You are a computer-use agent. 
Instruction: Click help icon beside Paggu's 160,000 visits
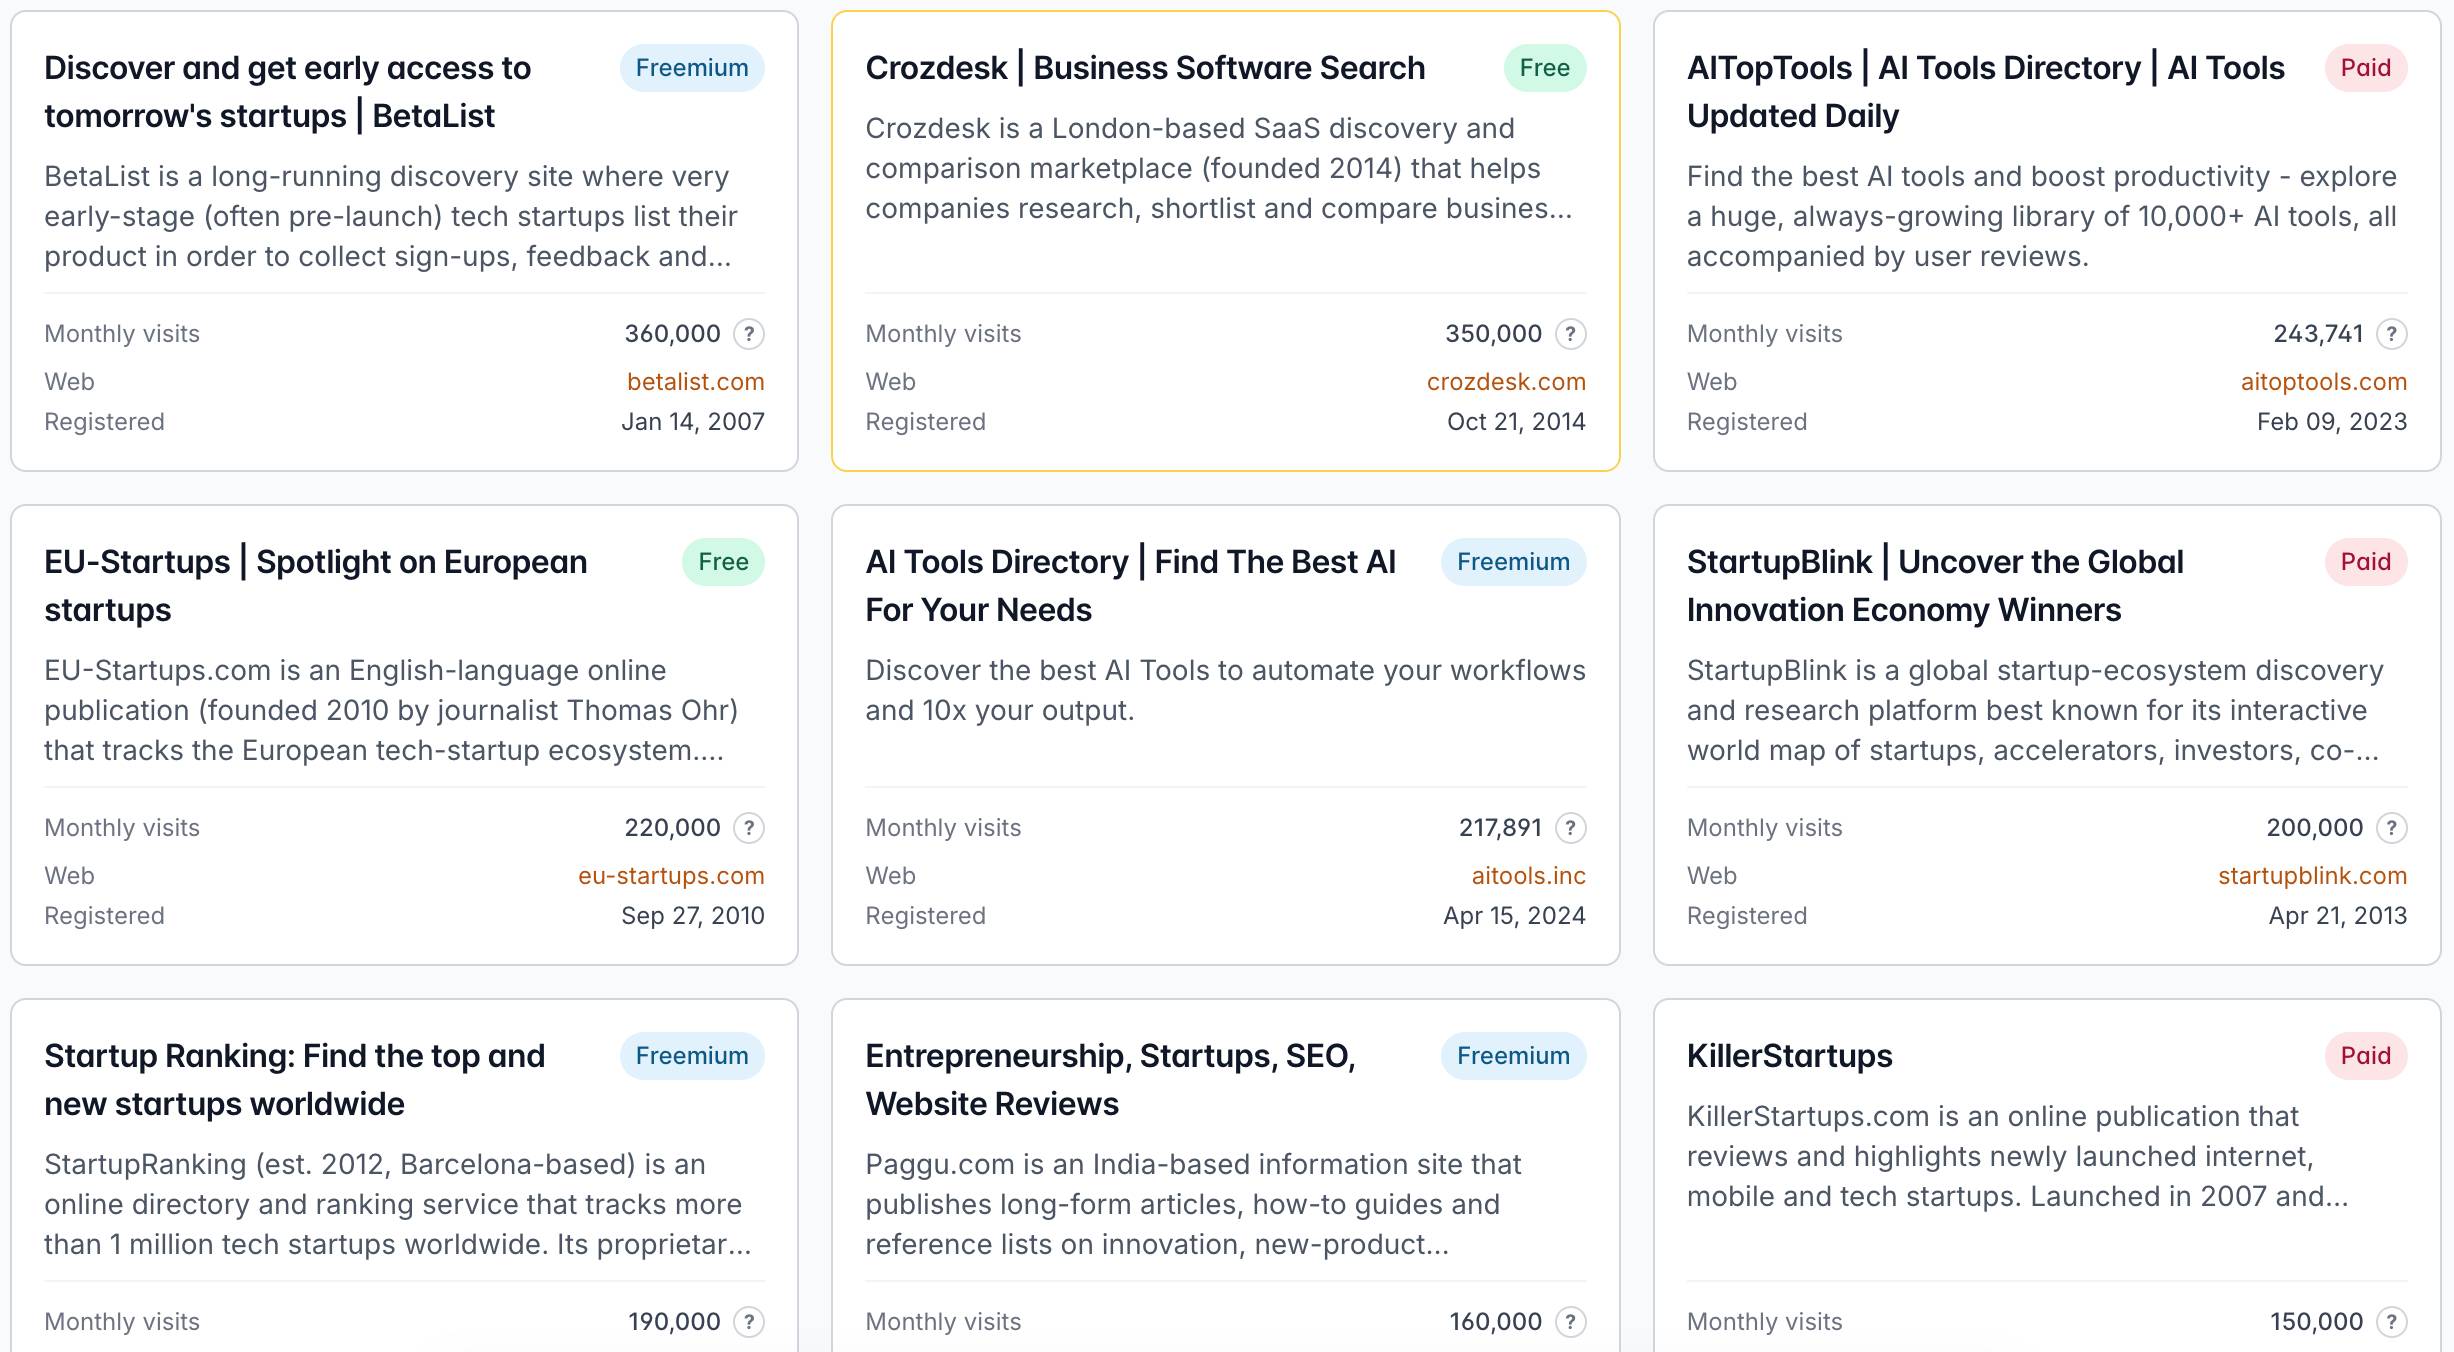click(x=1570, y=1322)
